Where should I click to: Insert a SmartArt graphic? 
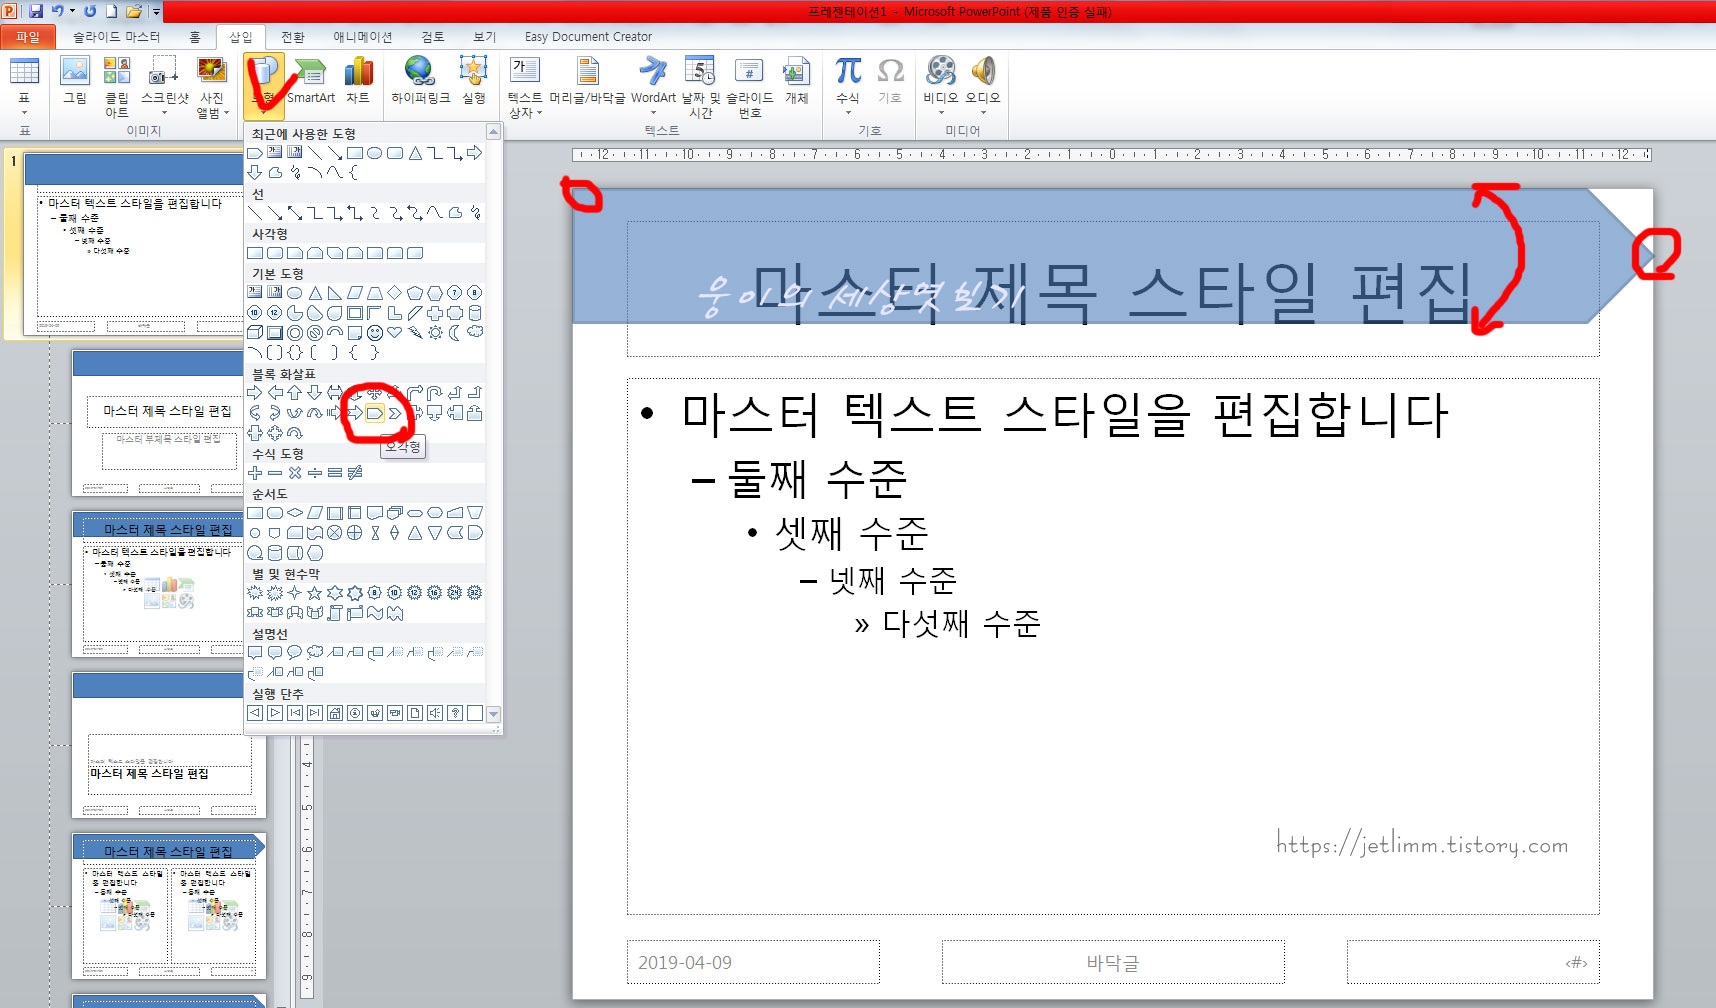tap(311, 80)
